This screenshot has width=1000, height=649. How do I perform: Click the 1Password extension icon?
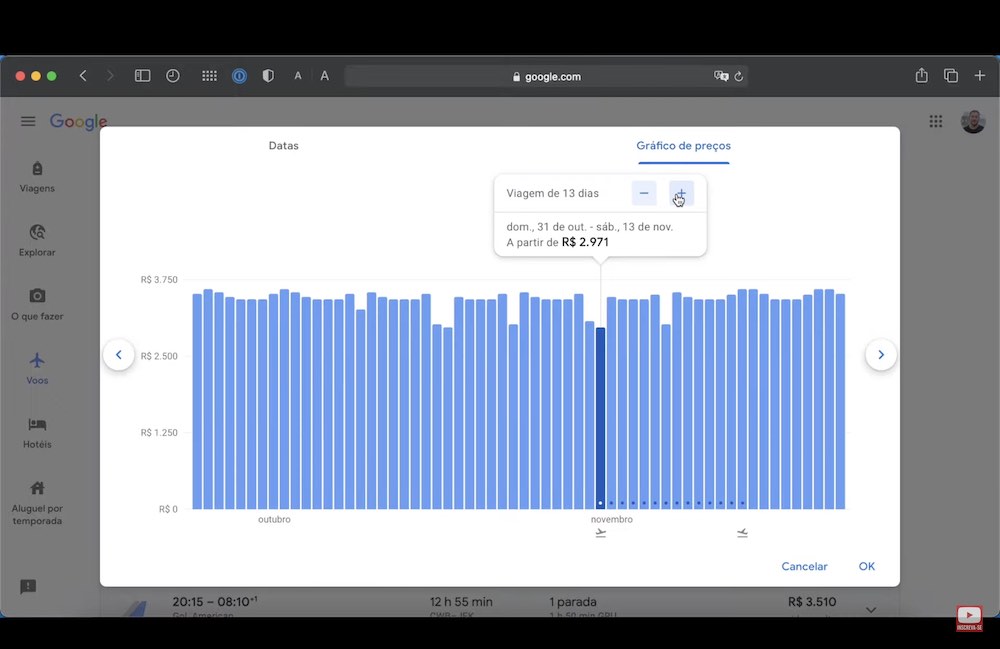239,76
